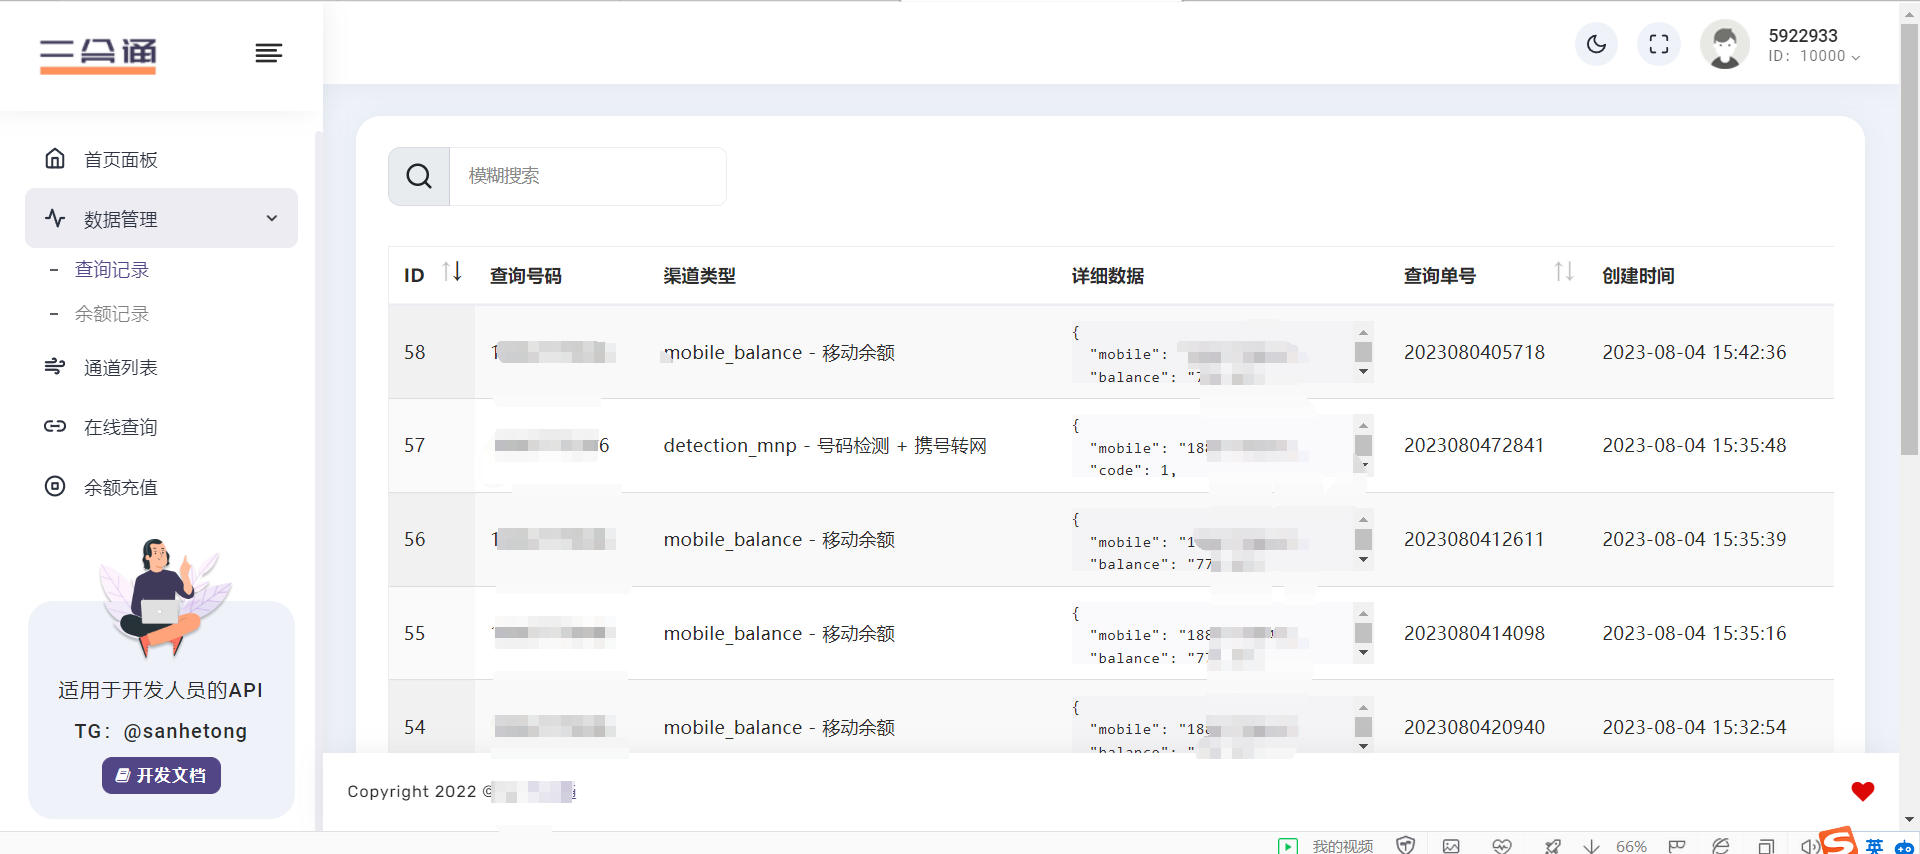Click the 开发文档 button
Image resolution: width=1920 pixels, height=854 pixels.
coord(161,776)
